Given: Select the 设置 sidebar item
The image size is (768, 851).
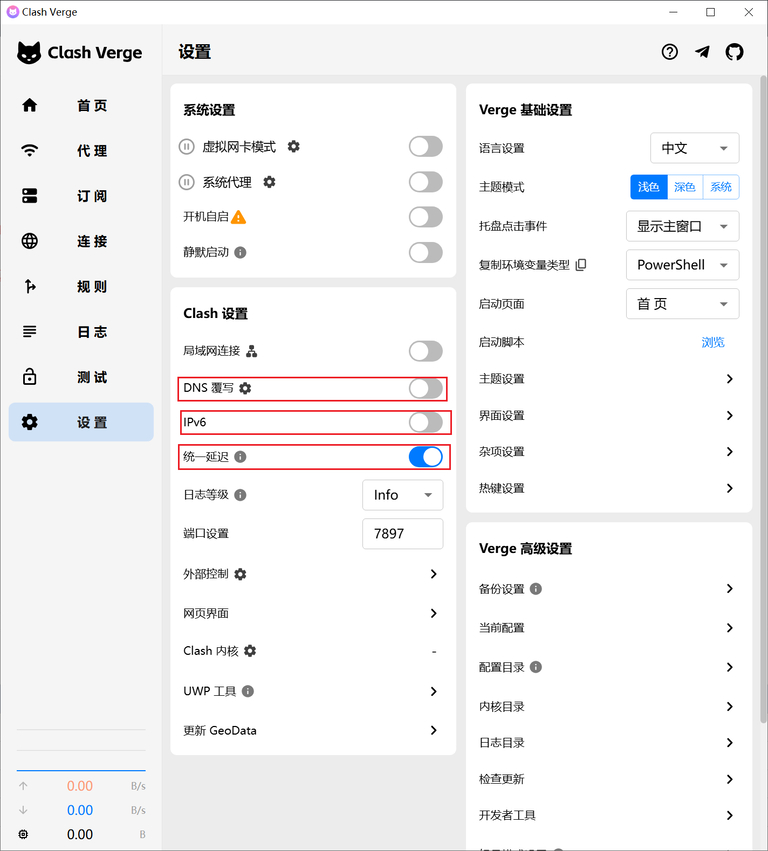Looking at the screenshot, I should coord(81,422).
